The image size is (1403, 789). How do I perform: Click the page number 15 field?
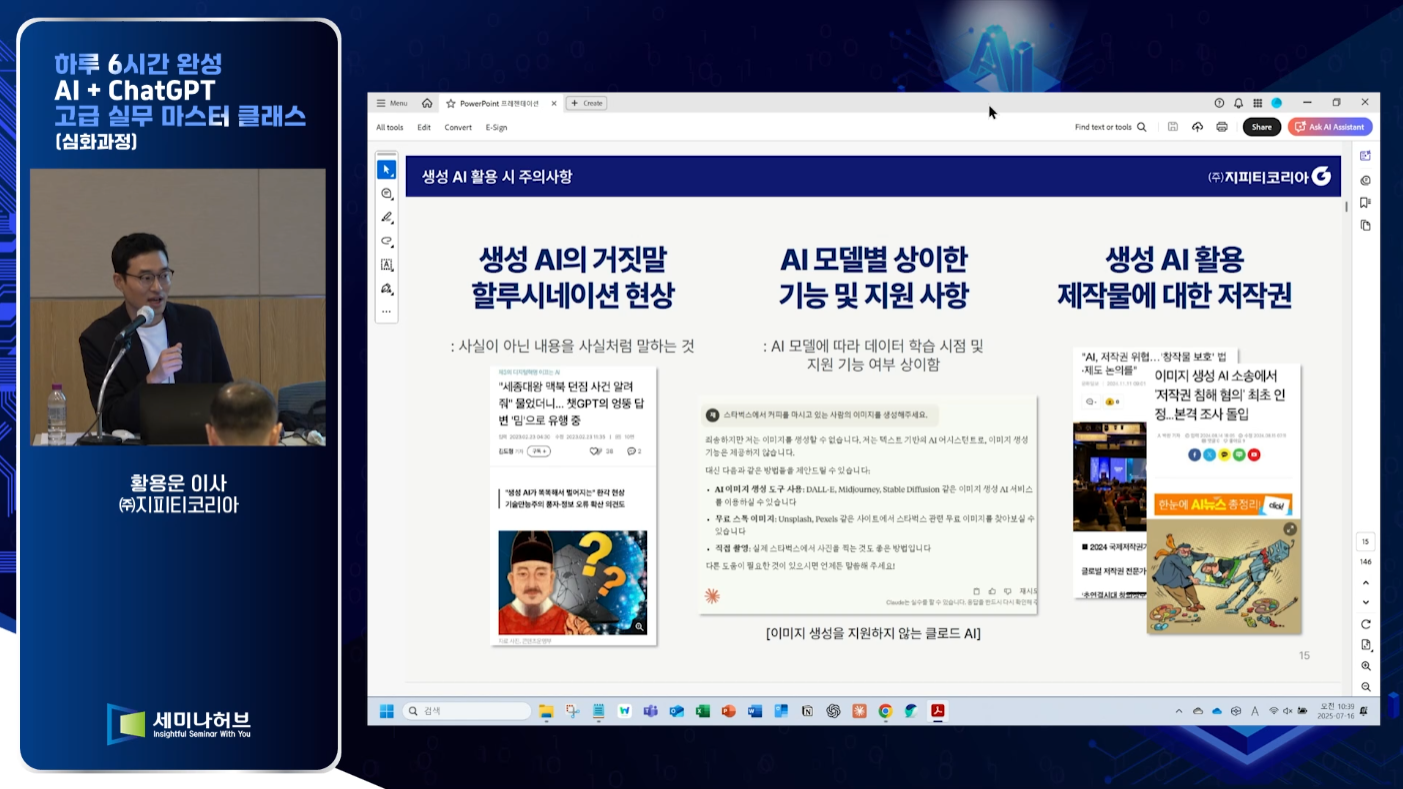(1365, 541)
